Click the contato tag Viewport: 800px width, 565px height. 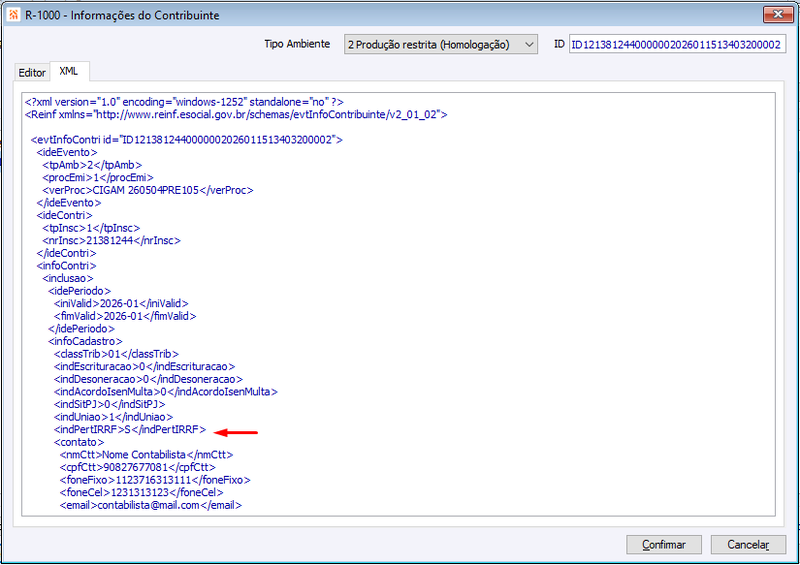click(79, 442)
